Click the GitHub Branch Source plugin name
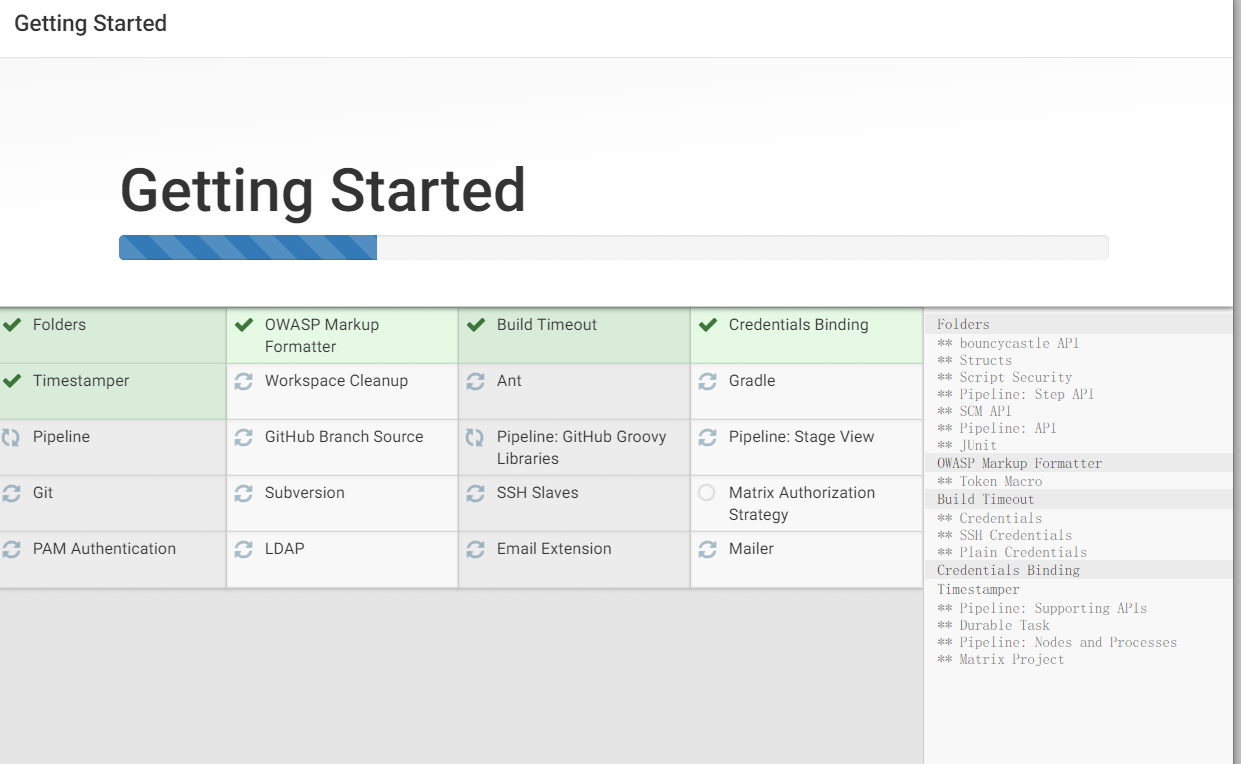The width and height of the screenshot is (1241, 764). (x=344, y=437)
